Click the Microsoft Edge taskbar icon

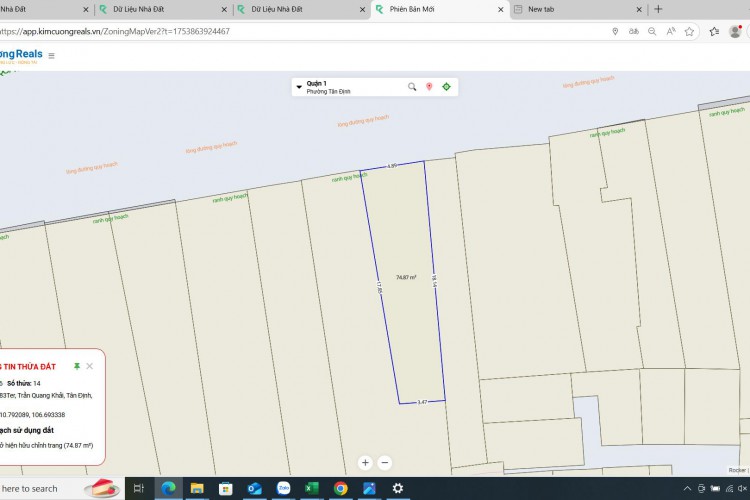tap(168, 489)
